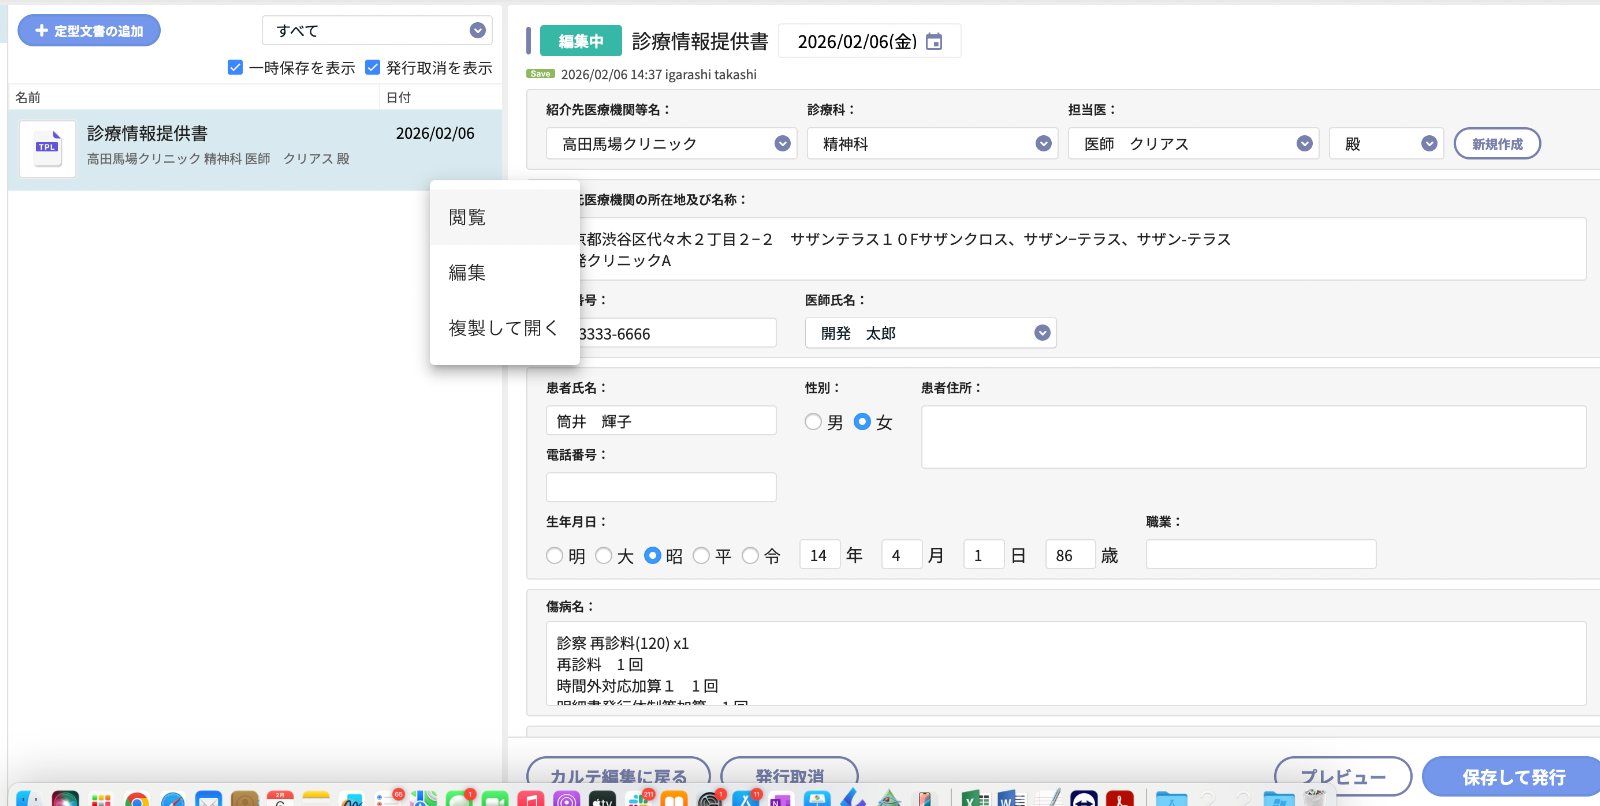1600x806 pixels.
Task: Click the birth year field showing 14
Action: point(819,555)
